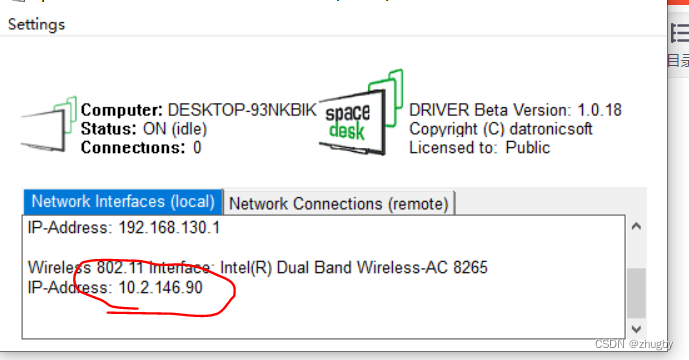Switch to Network Interfaces (local) tab

(123, 202)
